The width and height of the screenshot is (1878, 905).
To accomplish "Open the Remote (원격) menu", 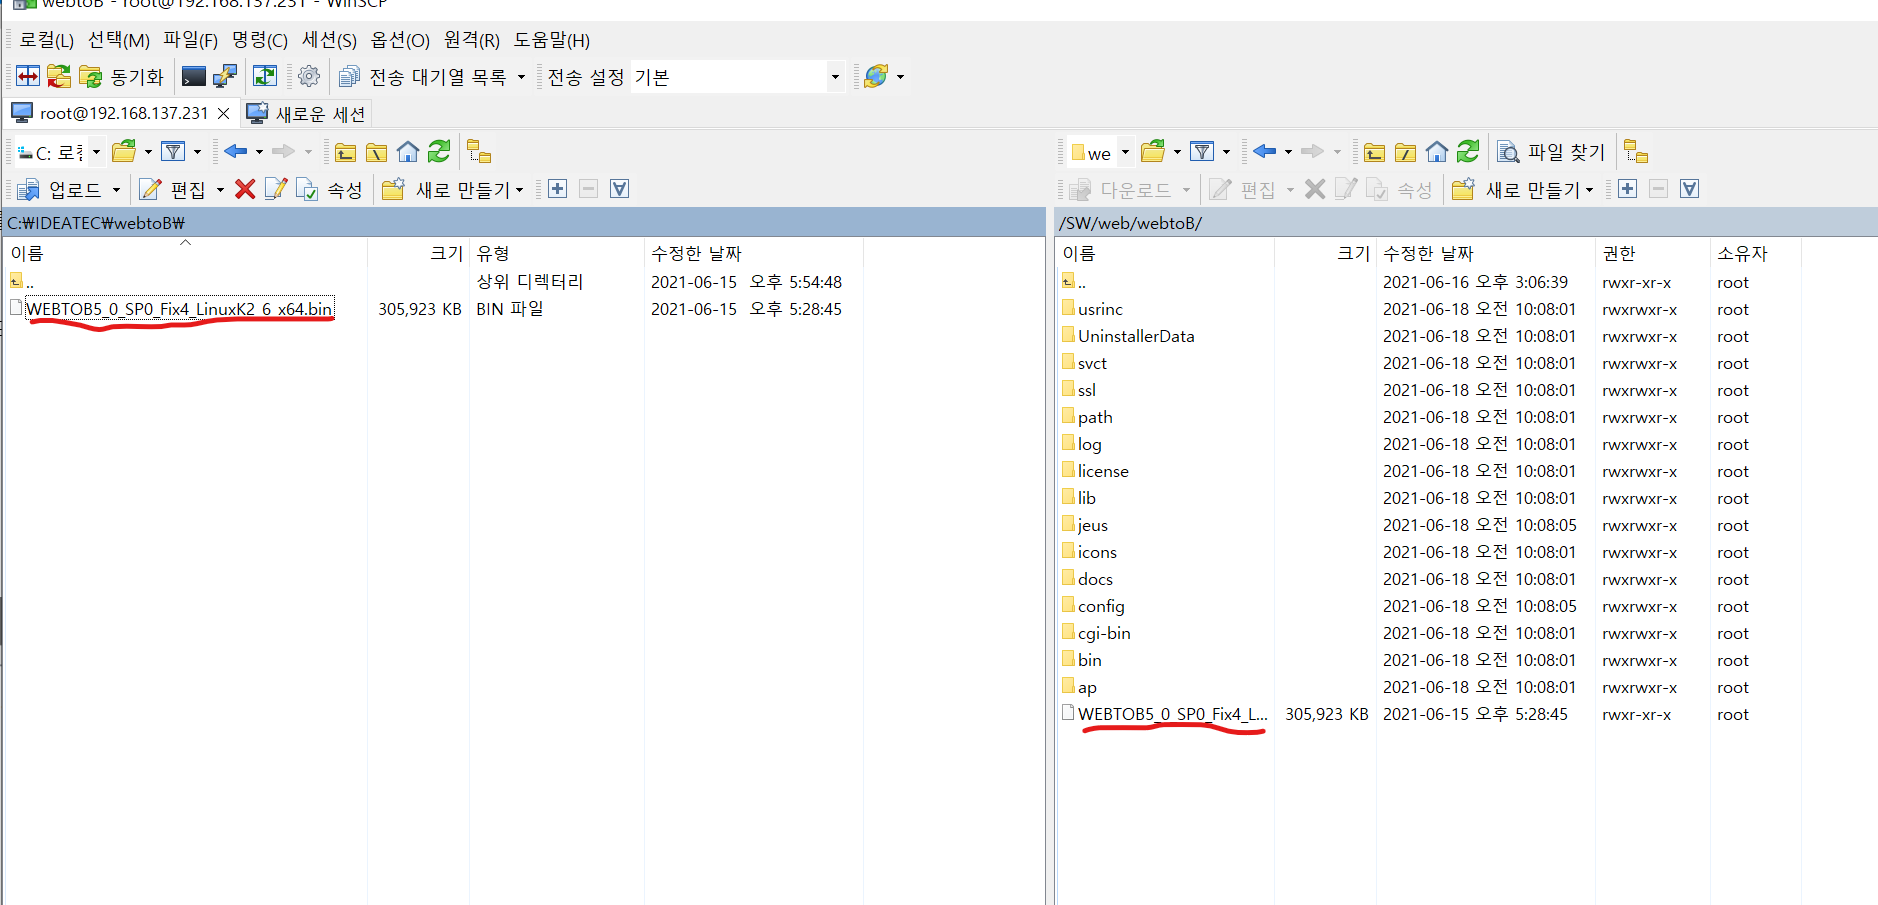I will pyautogui.click(x=472, y=40).
